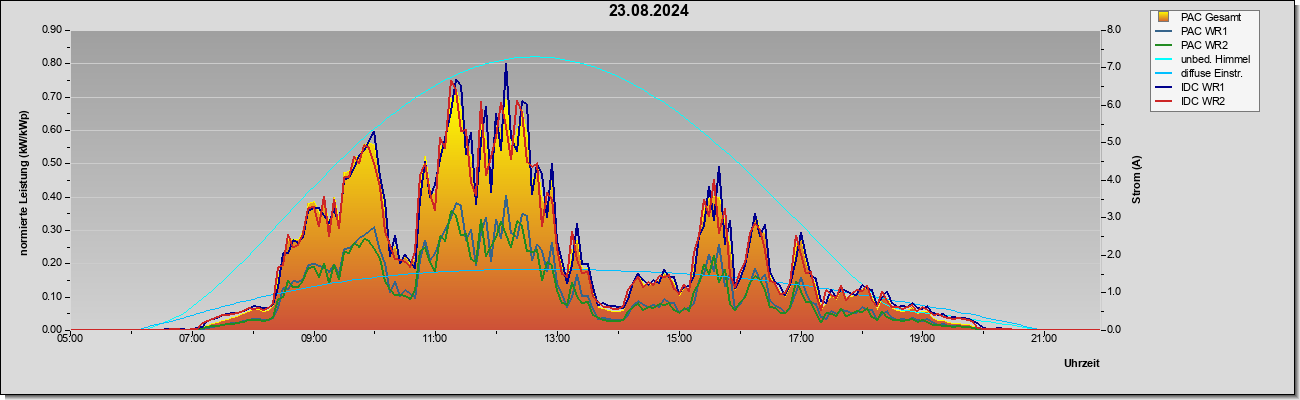The height and width of the screenshot is (400, 1300).
Task: Select the IDC WR2 legend entry
Action: coord(1203,102)
